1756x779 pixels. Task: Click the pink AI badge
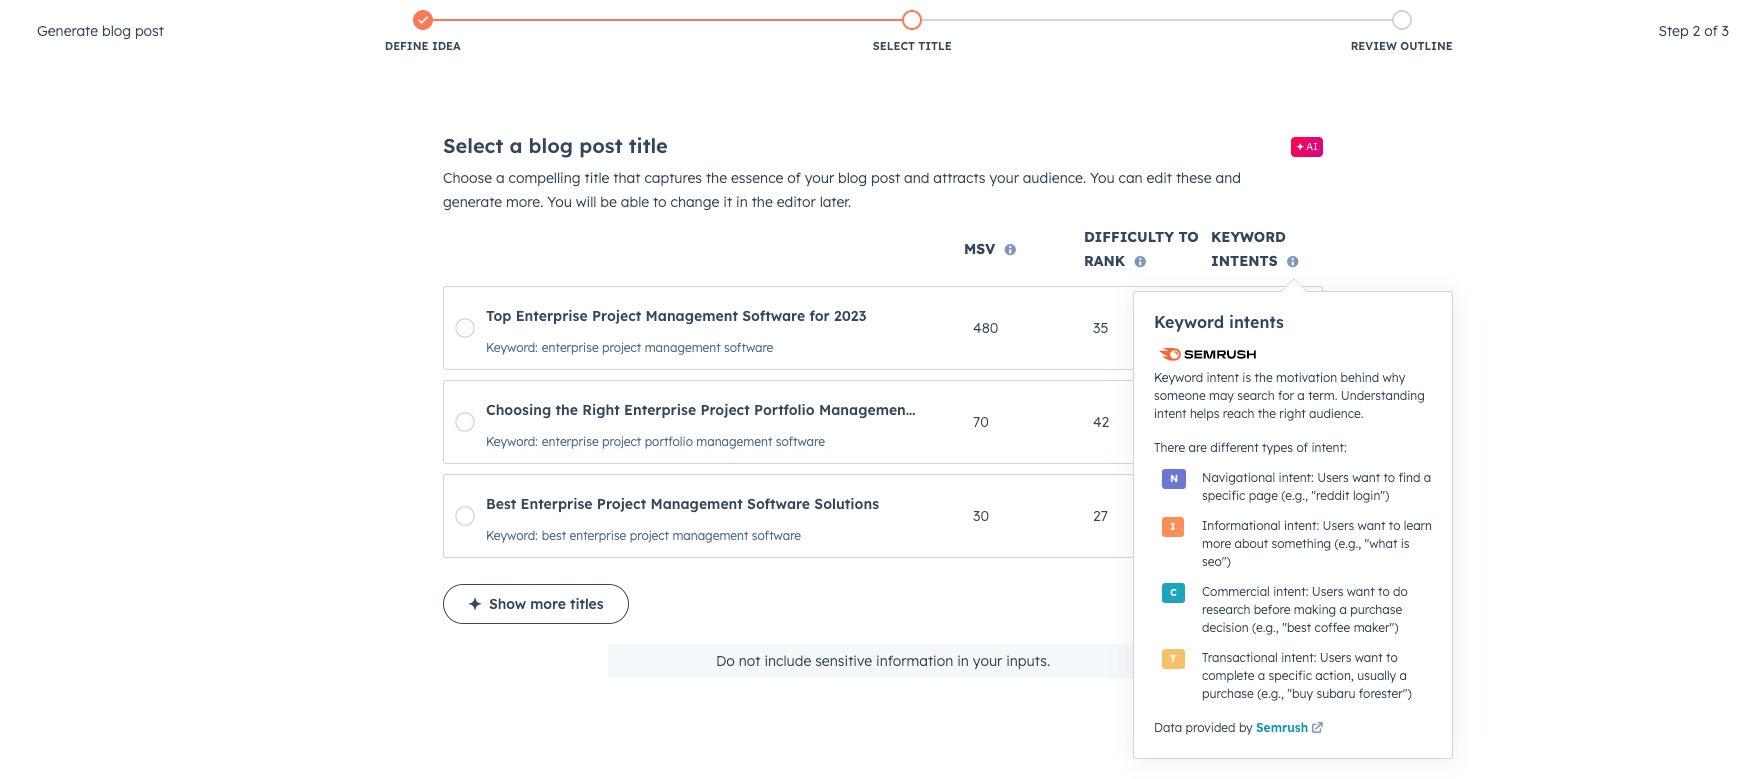click(x=1306, y=147)
